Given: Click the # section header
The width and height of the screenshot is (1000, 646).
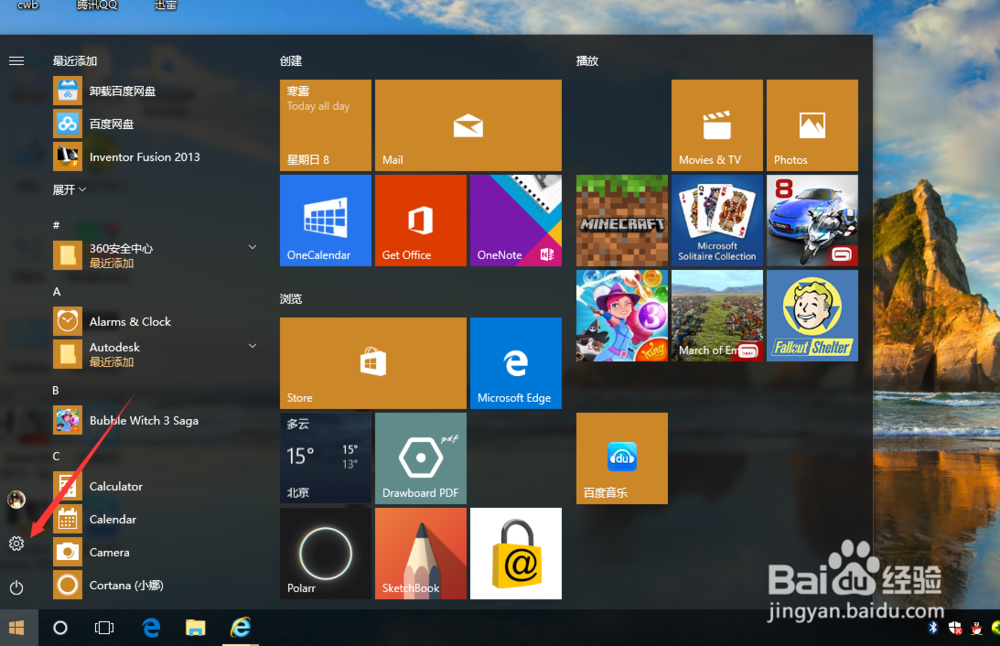Looking at the screenshot, I should click(x=56, y=225).
